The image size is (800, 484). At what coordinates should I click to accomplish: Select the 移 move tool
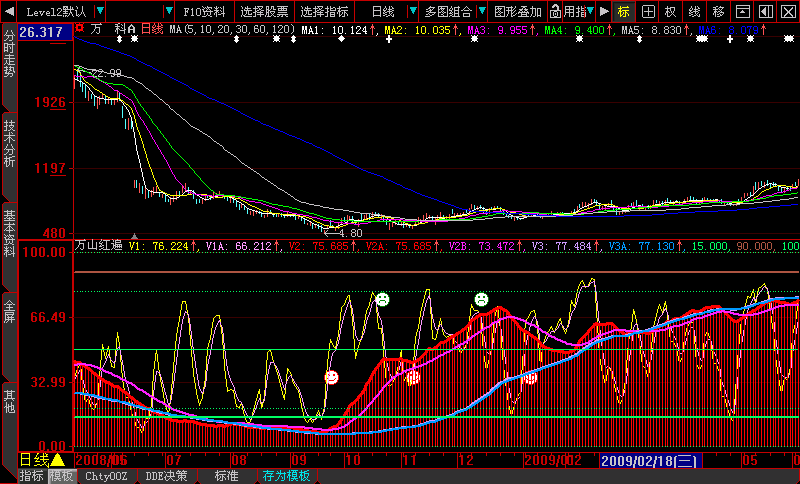718,11
